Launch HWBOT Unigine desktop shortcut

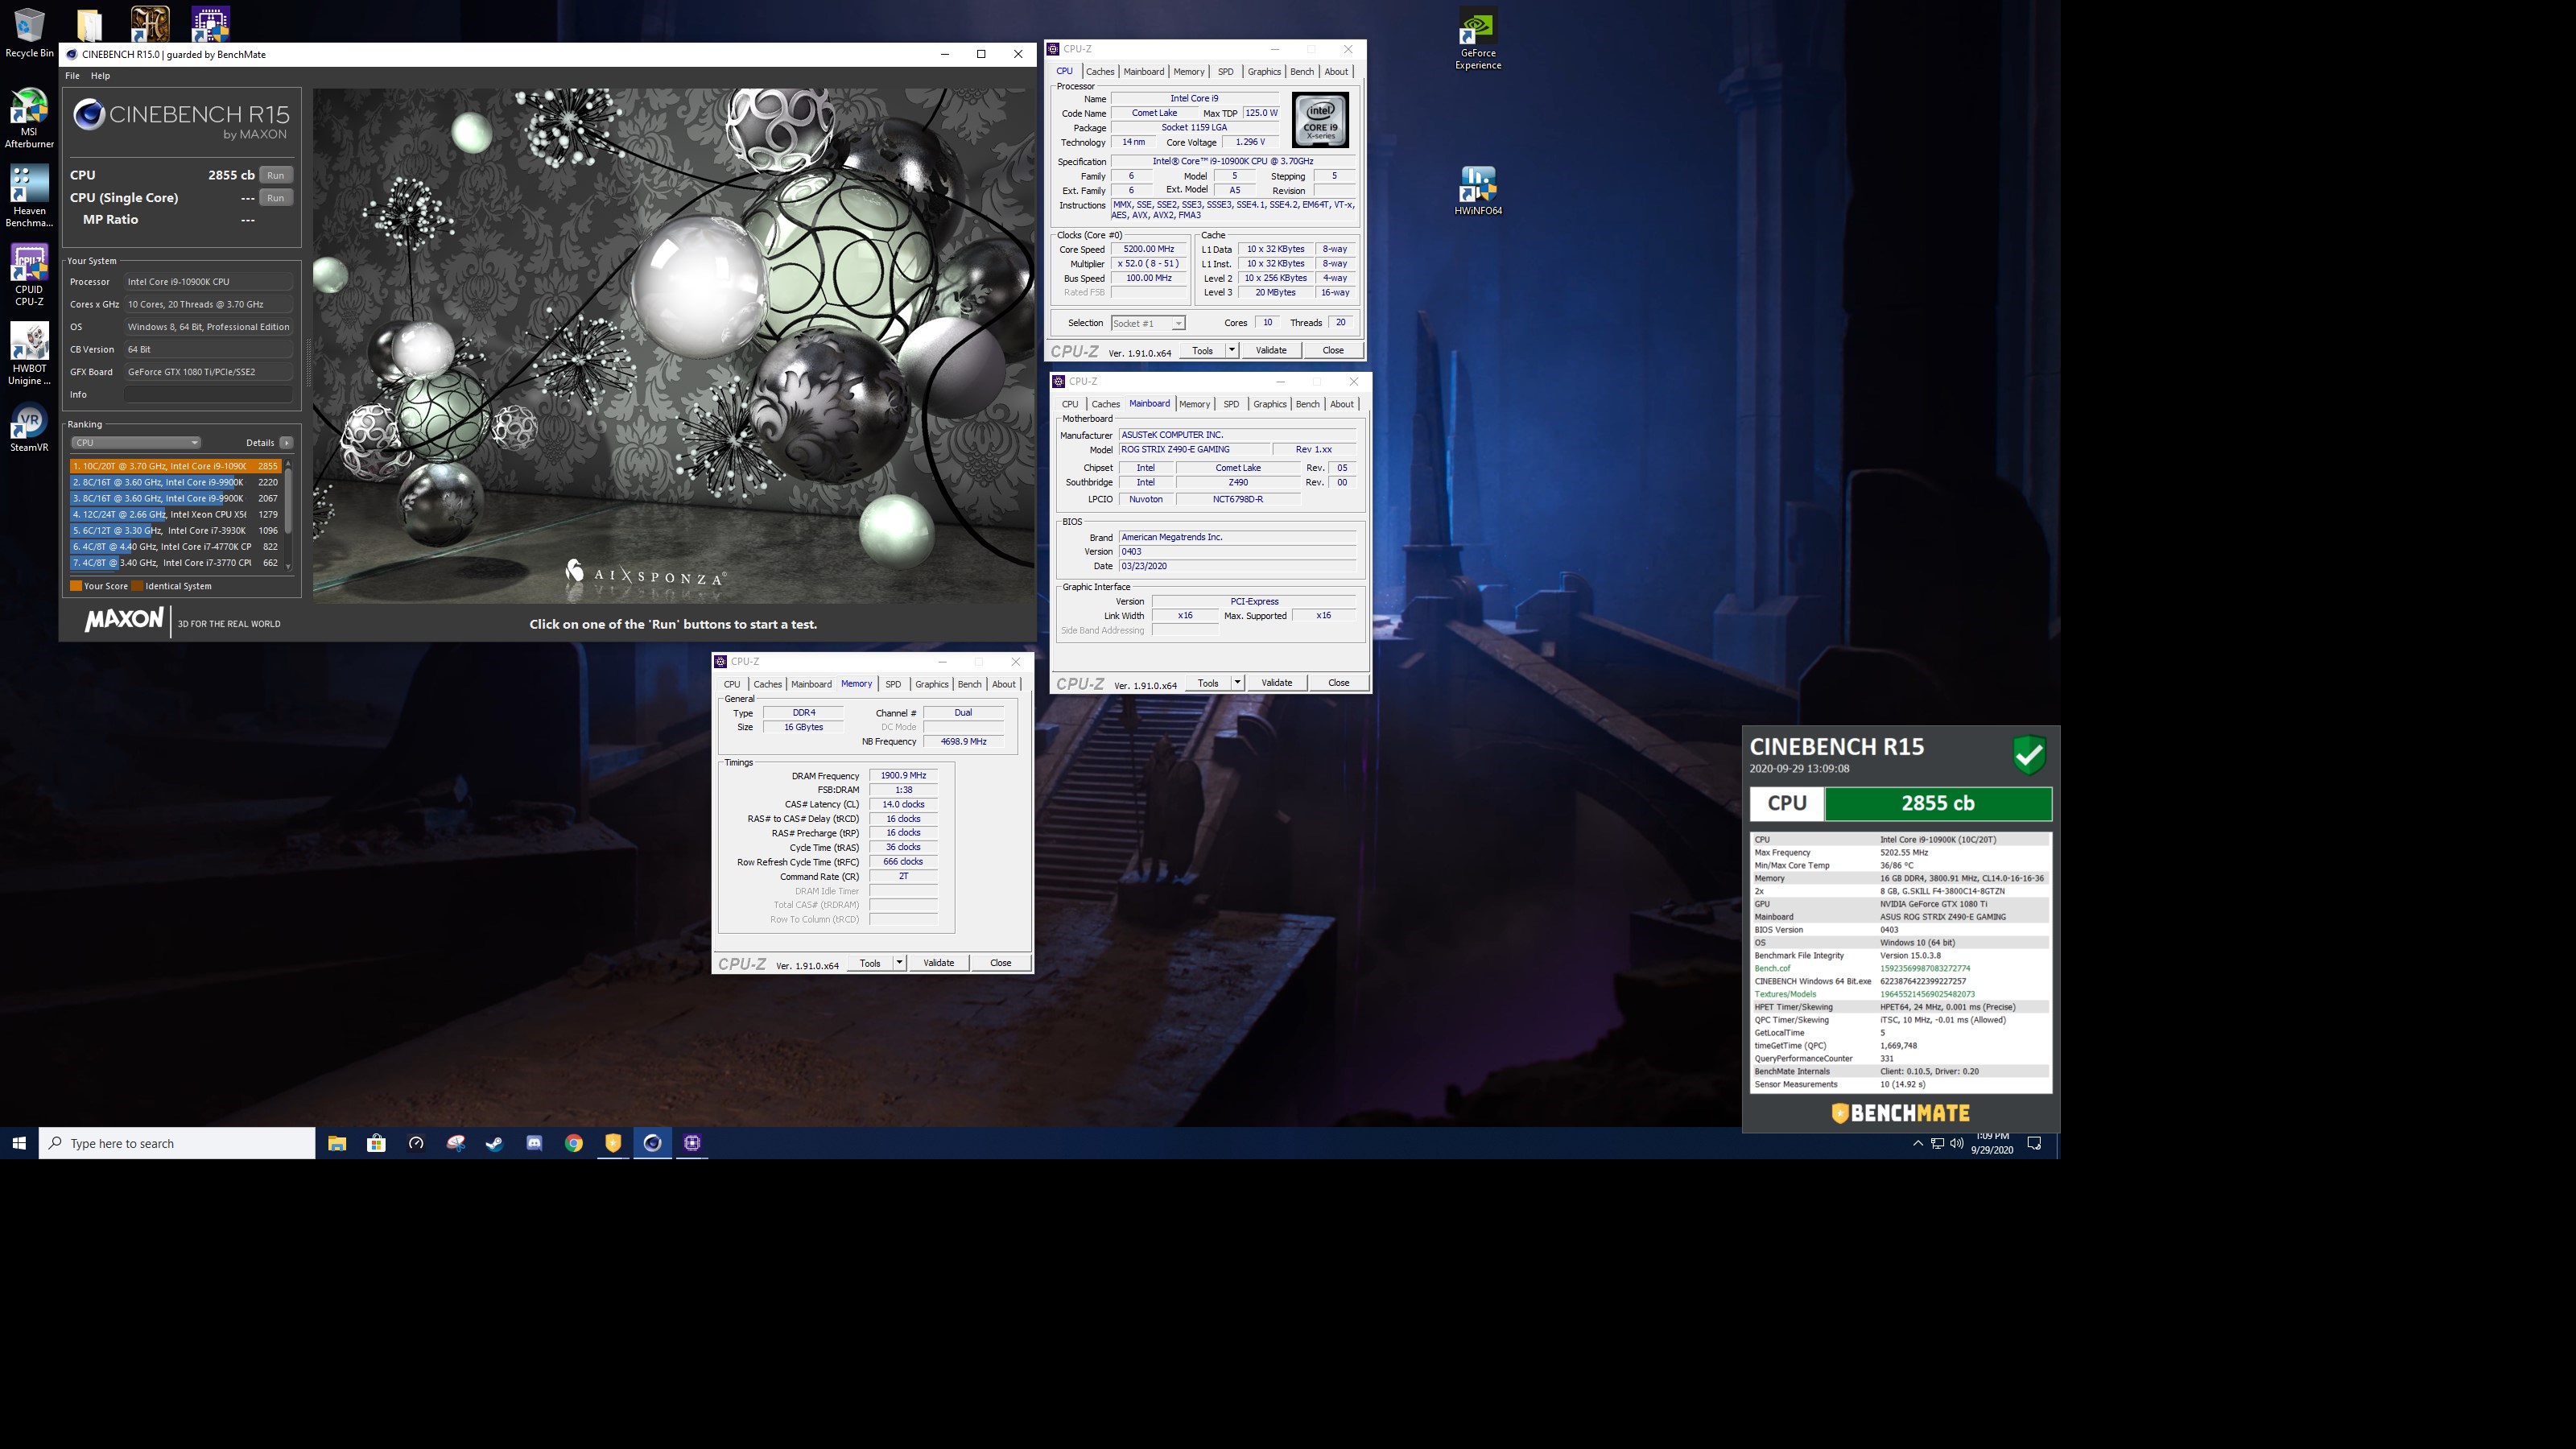pos(29,354)
